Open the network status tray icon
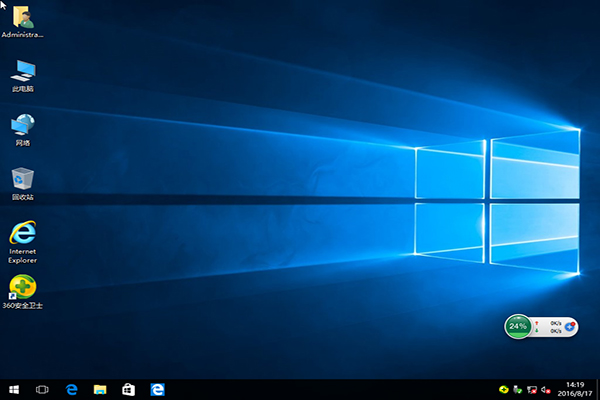 point(532,388)
